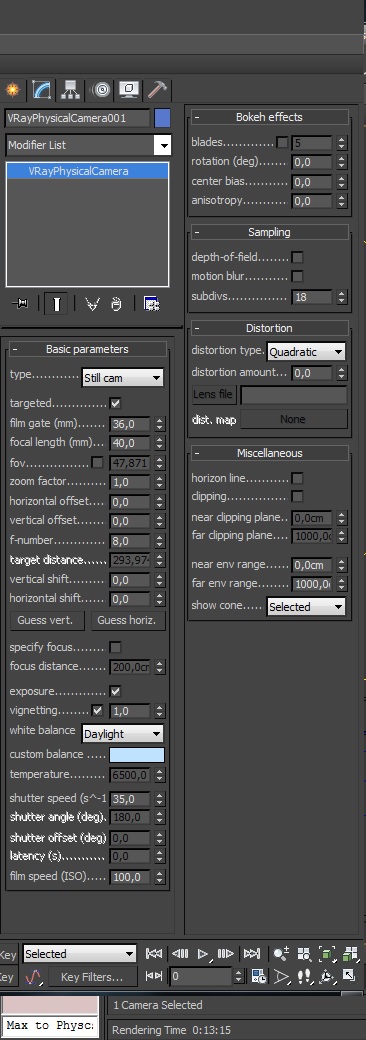Click Zoom Extents Selected icon
This screenshot has height=1040, width=366.
tap(327, 954)
